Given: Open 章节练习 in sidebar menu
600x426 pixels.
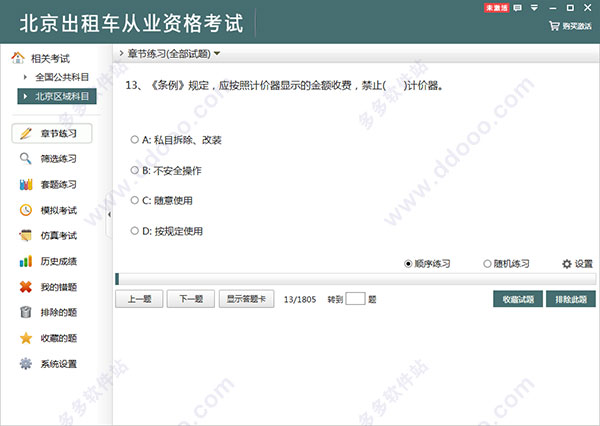Looking at the screenshot, I should pyautogui.click(x=52, y=133).
